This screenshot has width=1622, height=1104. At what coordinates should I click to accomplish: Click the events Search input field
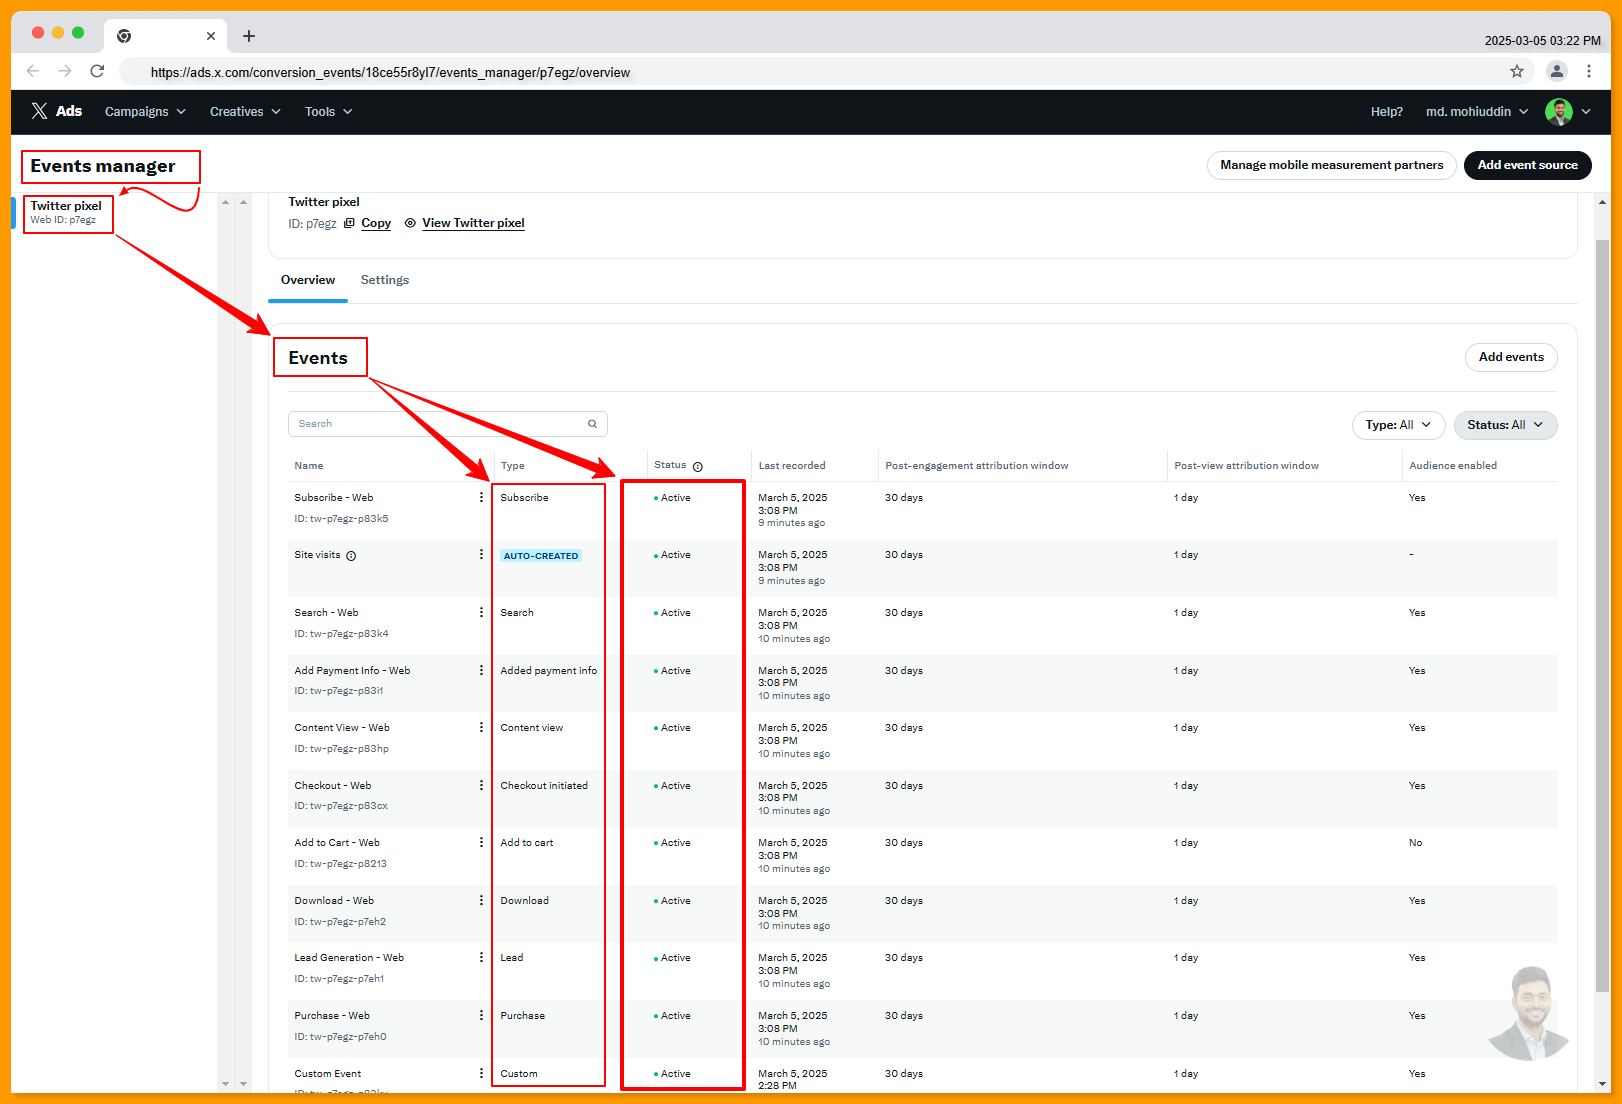[x=440, y=424]
